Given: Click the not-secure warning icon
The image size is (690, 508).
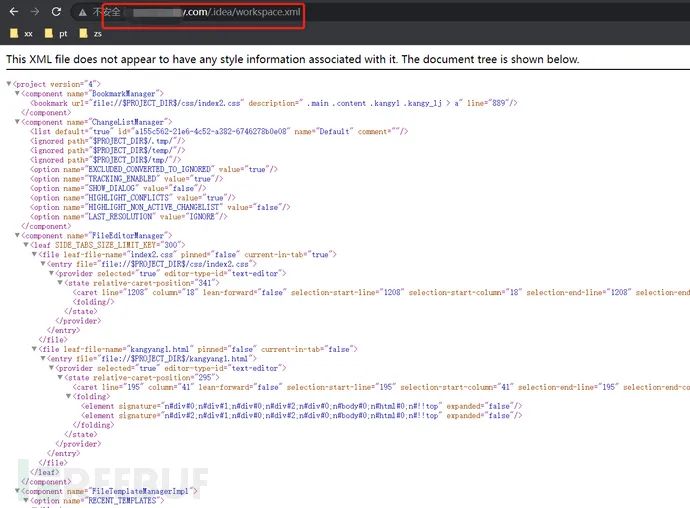Looking at the screenshot, I should click(x=84, y=14).
